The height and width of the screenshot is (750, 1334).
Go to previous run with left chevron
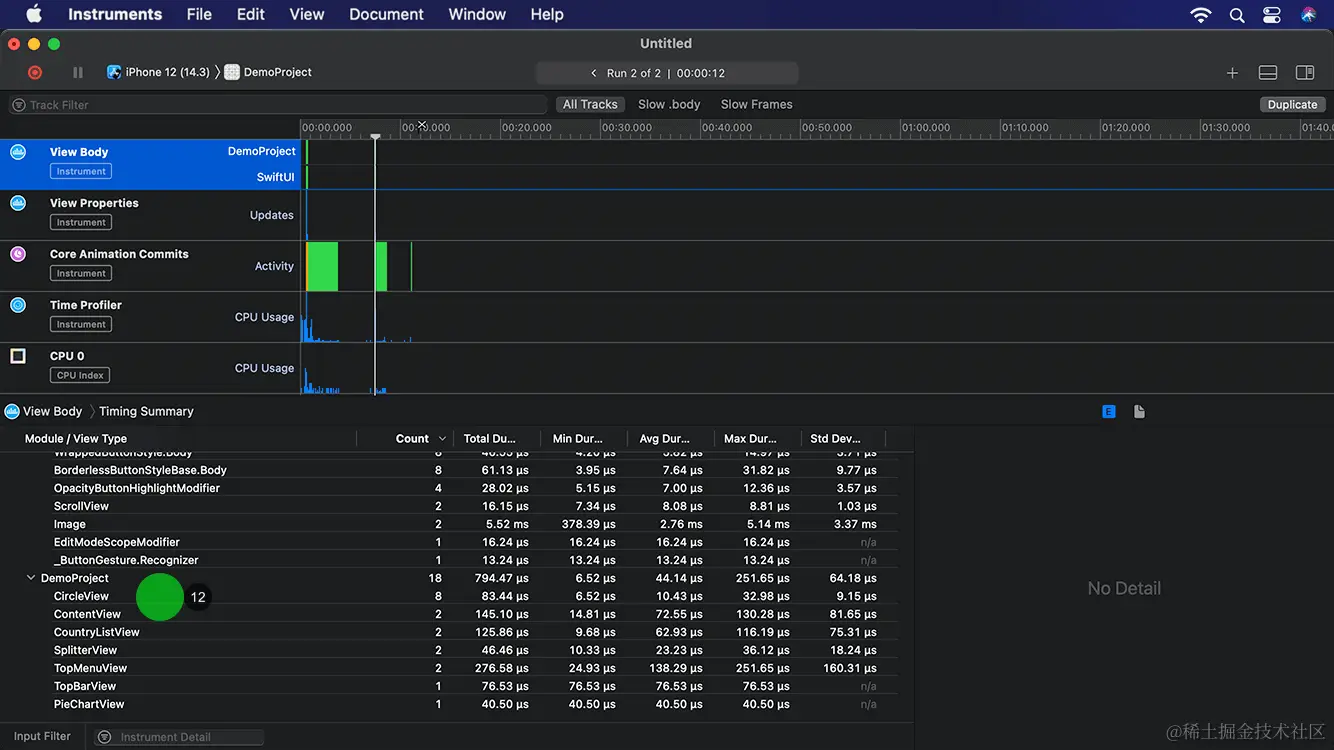coord(594,73)
